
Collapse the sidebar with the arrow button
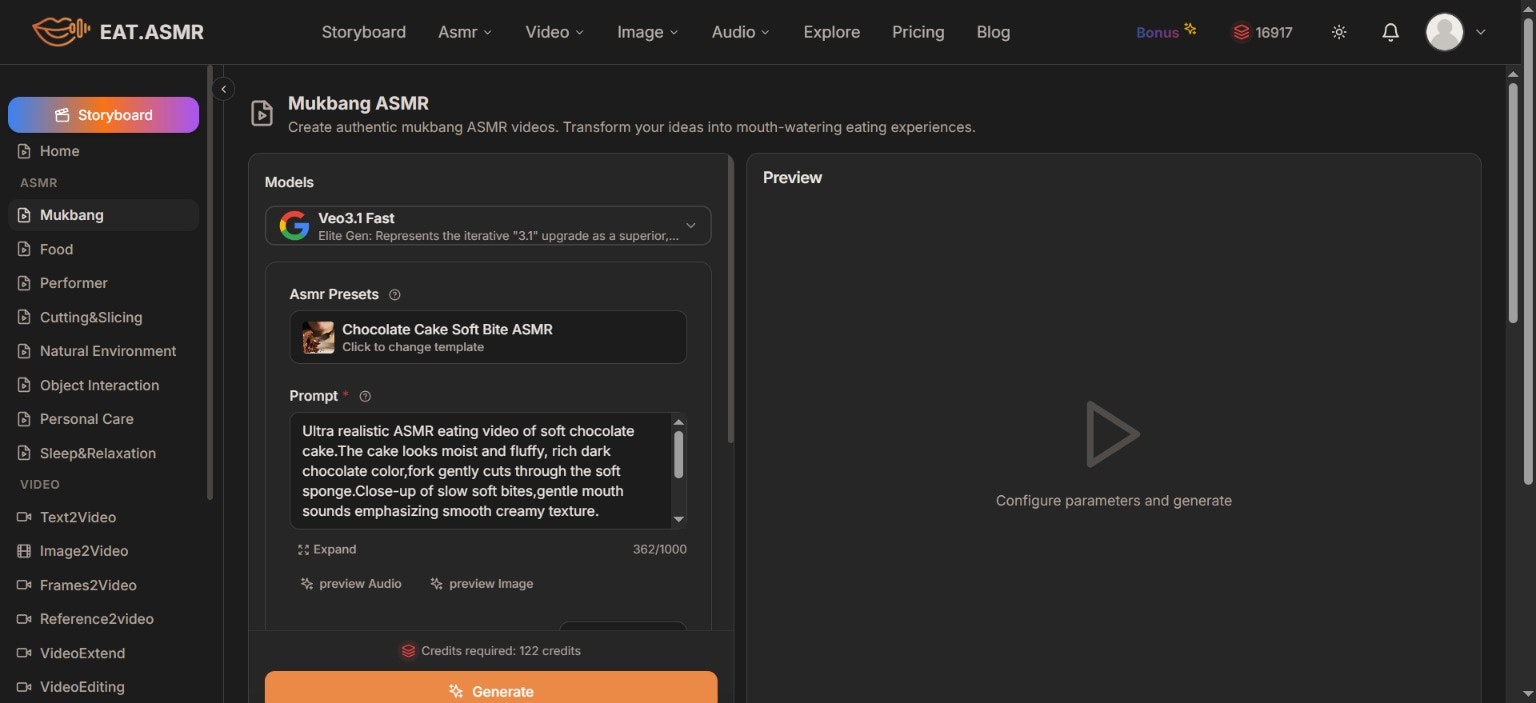224,89
